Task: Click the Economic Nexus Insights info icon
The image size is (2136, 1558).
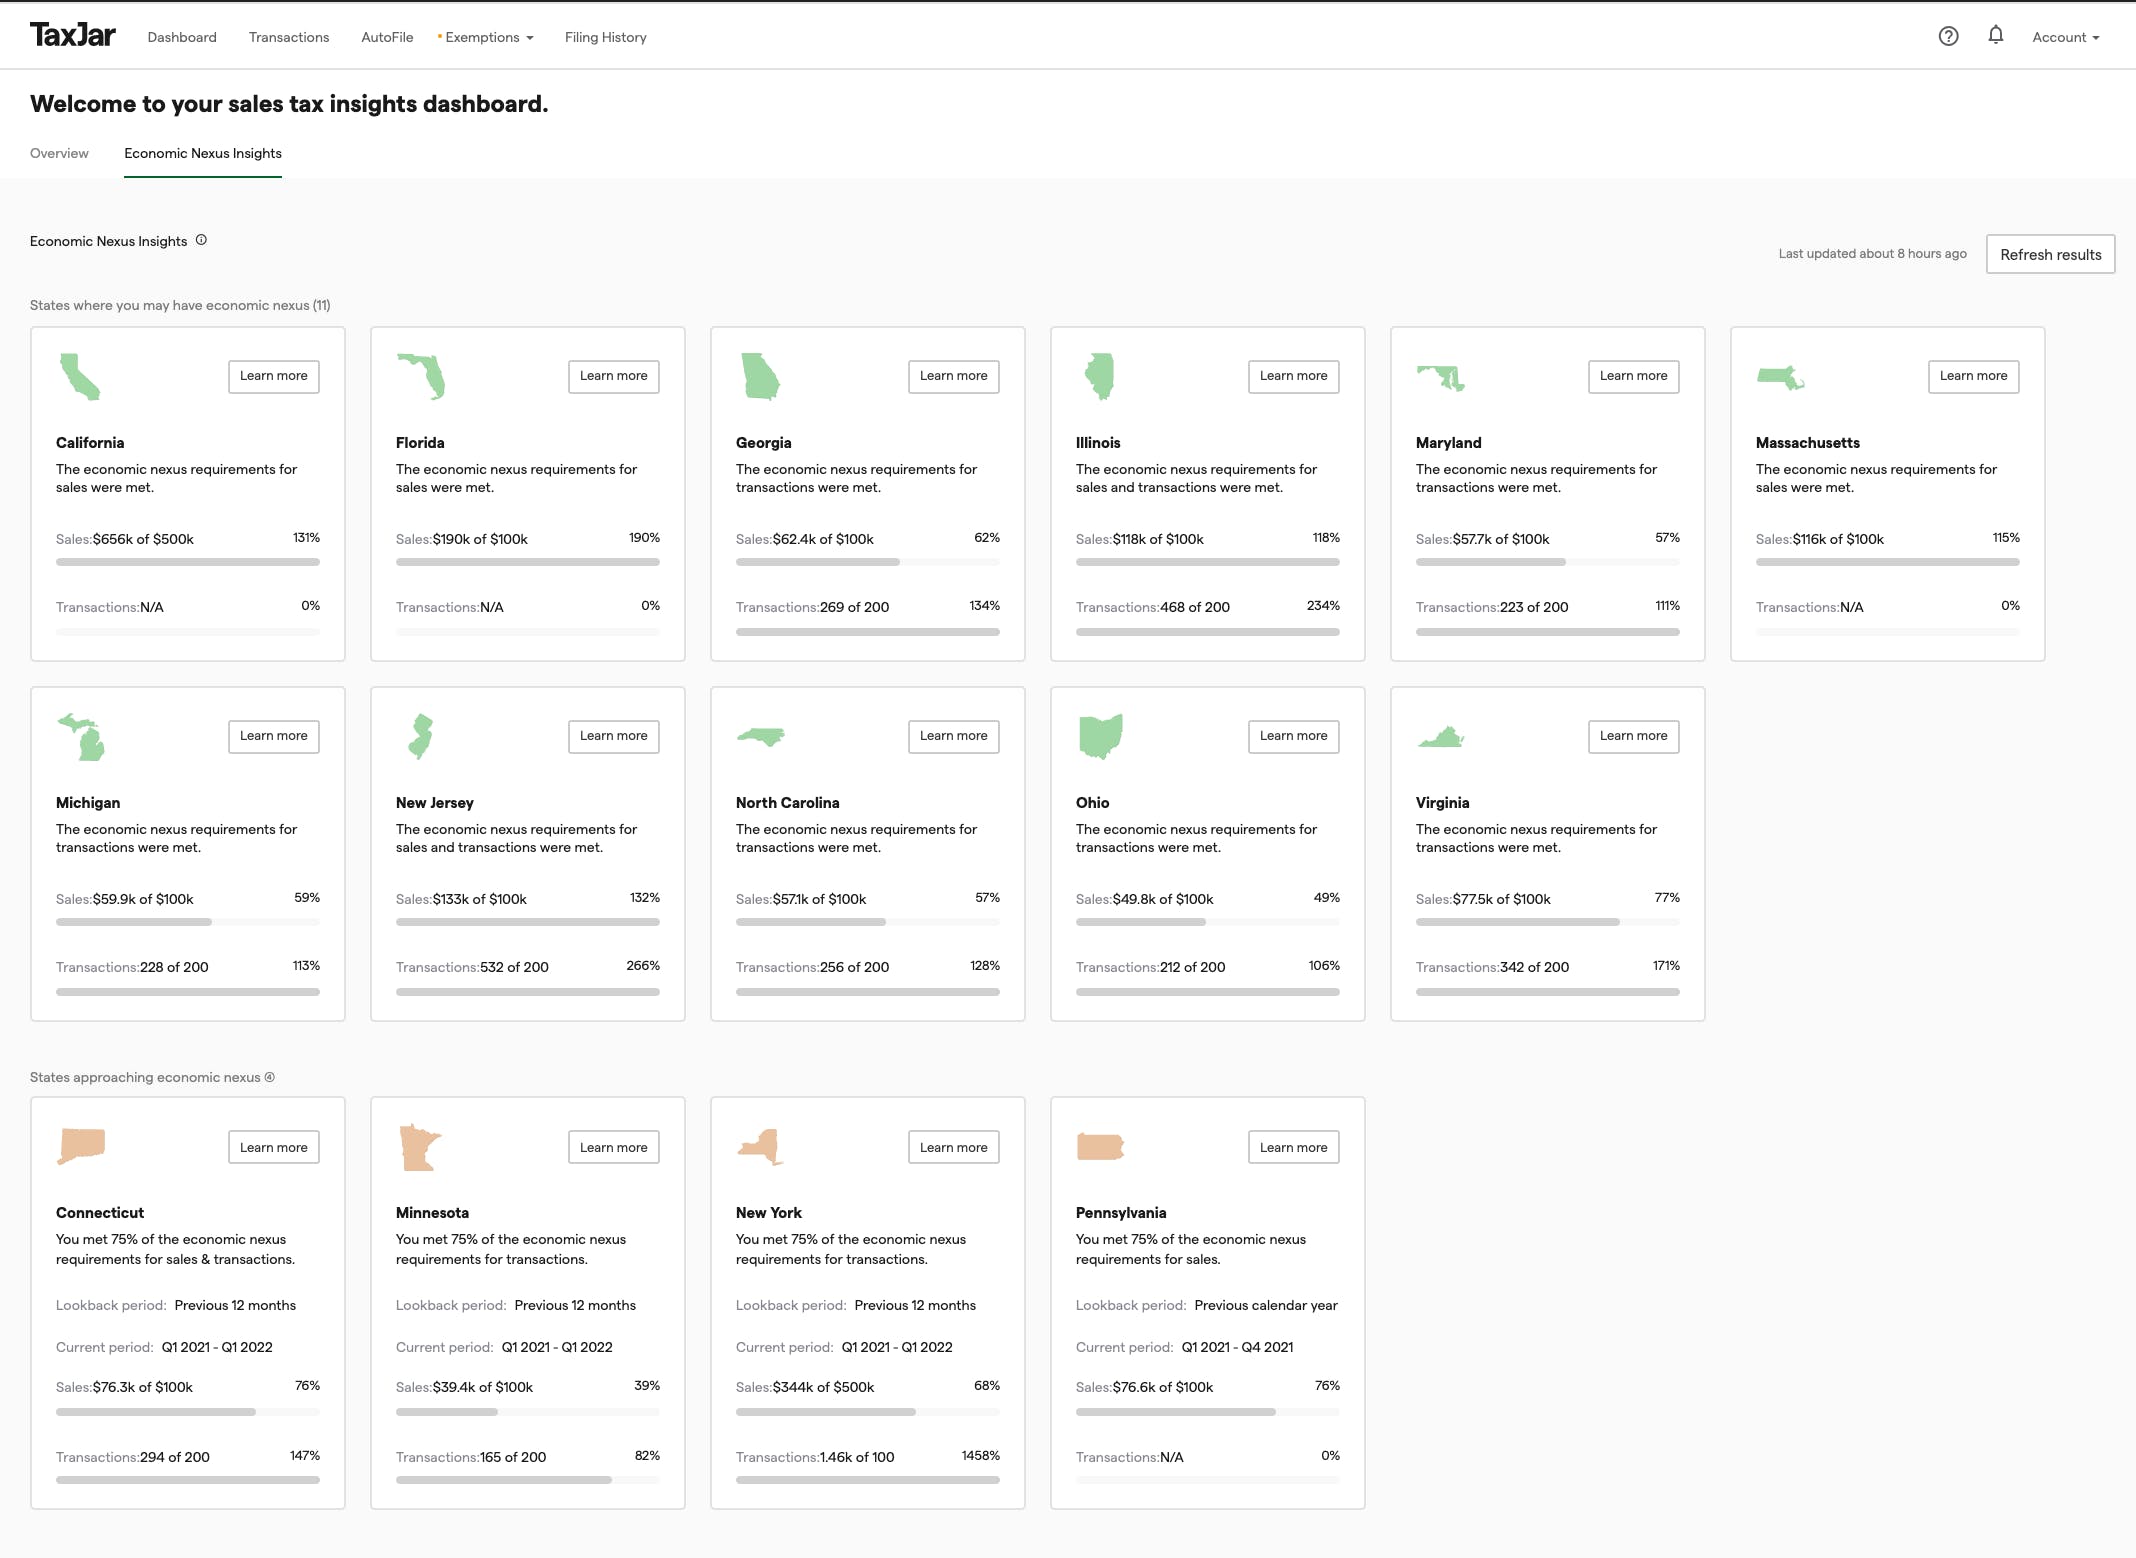Action: click(201, 240)
